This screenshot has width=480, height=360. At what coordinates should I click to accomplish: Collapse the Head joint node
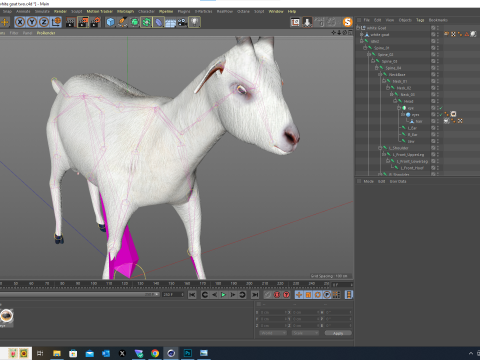[x=395, y=101]
